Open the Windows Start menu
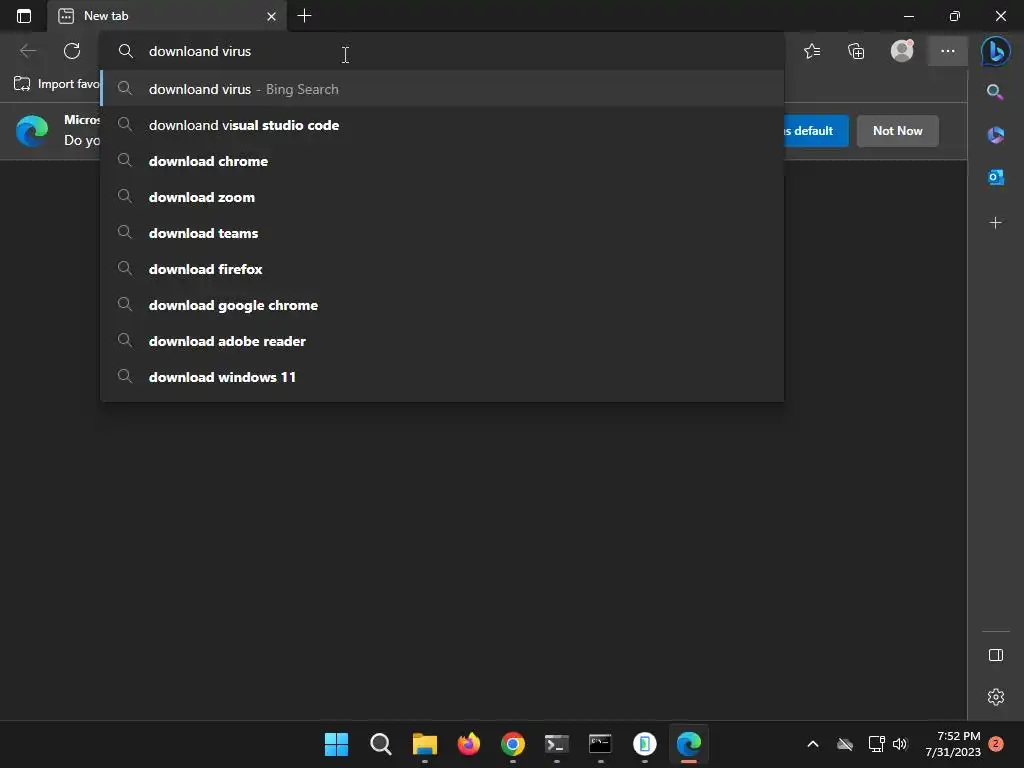The height and width of the screenshot is (768, 1024). point(336,744)
